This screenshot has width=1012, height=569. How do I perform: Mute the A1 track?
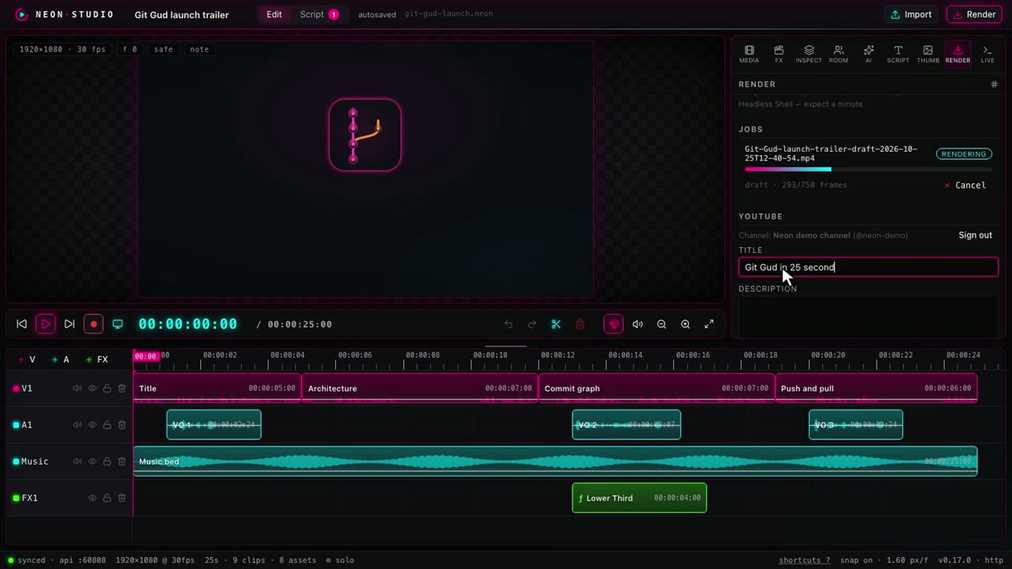coord(77,425)
